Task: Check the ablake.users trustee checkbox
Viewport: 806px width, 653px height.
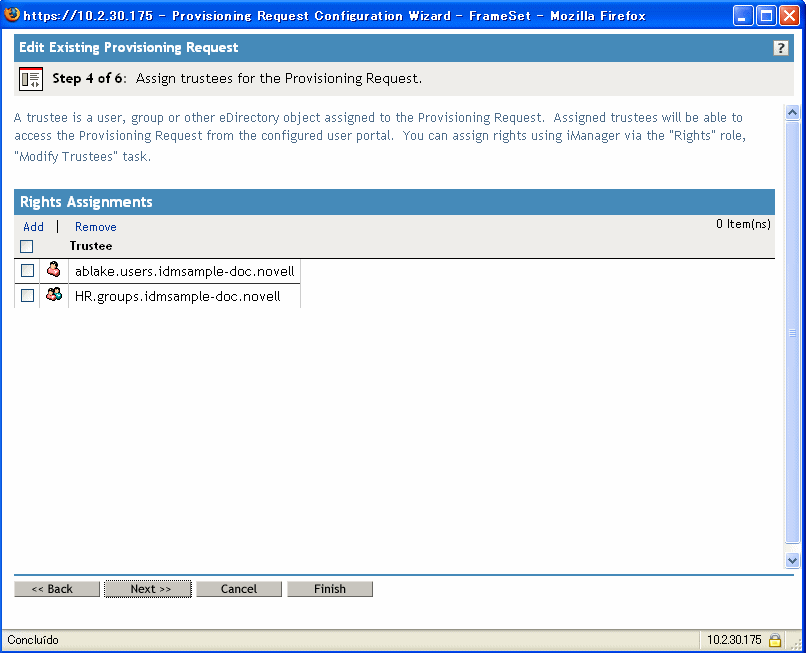Action: (27, 270)
